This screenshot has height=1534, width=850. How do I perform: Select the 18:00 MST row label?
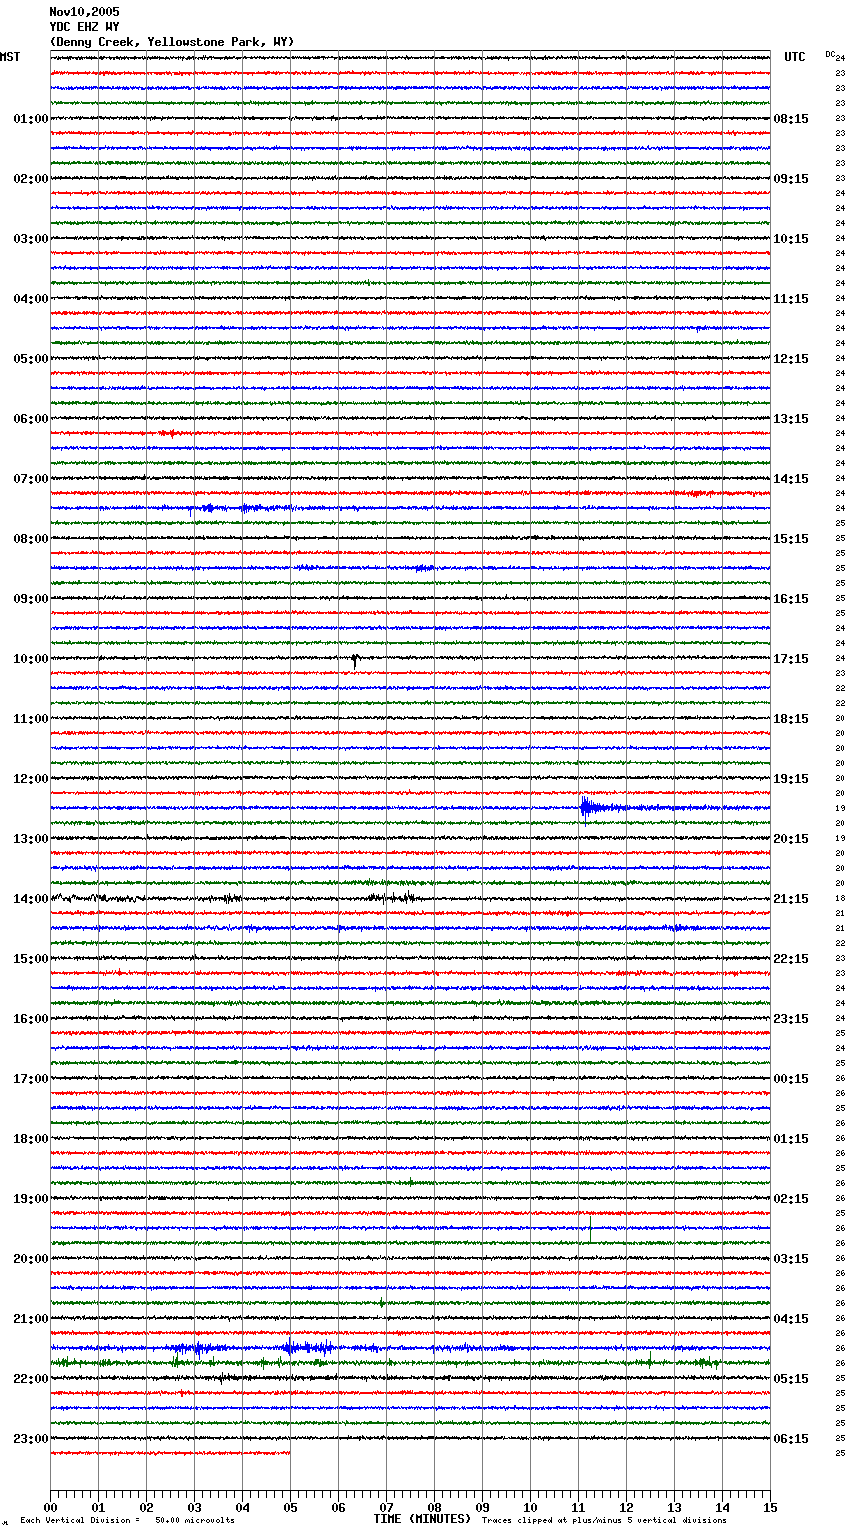pos(30,1139)
